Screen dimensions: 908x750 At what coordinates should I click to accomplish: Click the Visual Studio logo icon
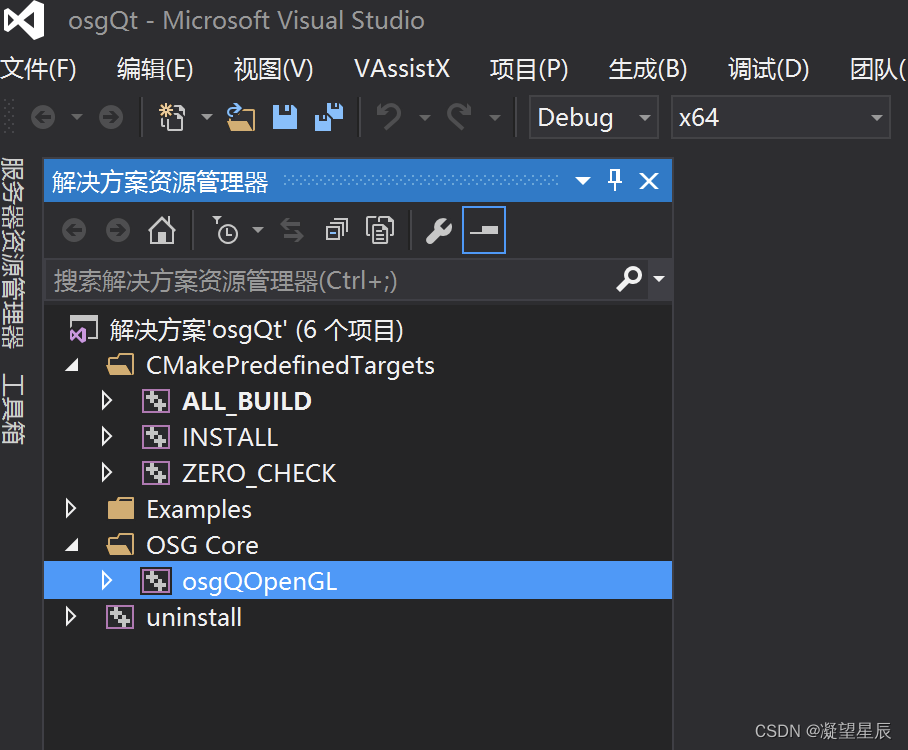[x=24, y=20]
